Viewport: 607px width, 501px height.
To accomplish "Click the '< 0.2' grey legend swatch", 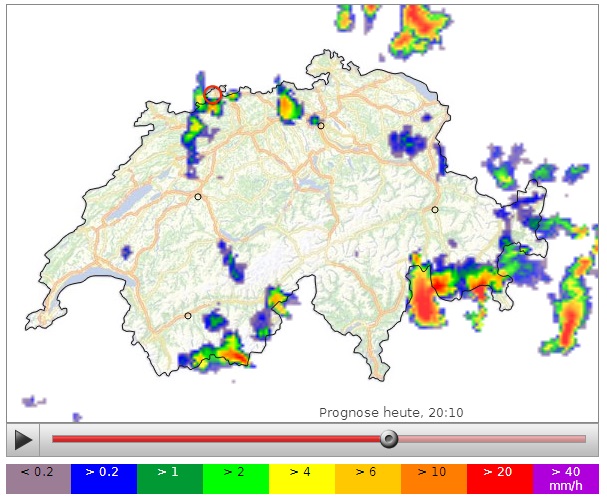I will click(38, 479).
